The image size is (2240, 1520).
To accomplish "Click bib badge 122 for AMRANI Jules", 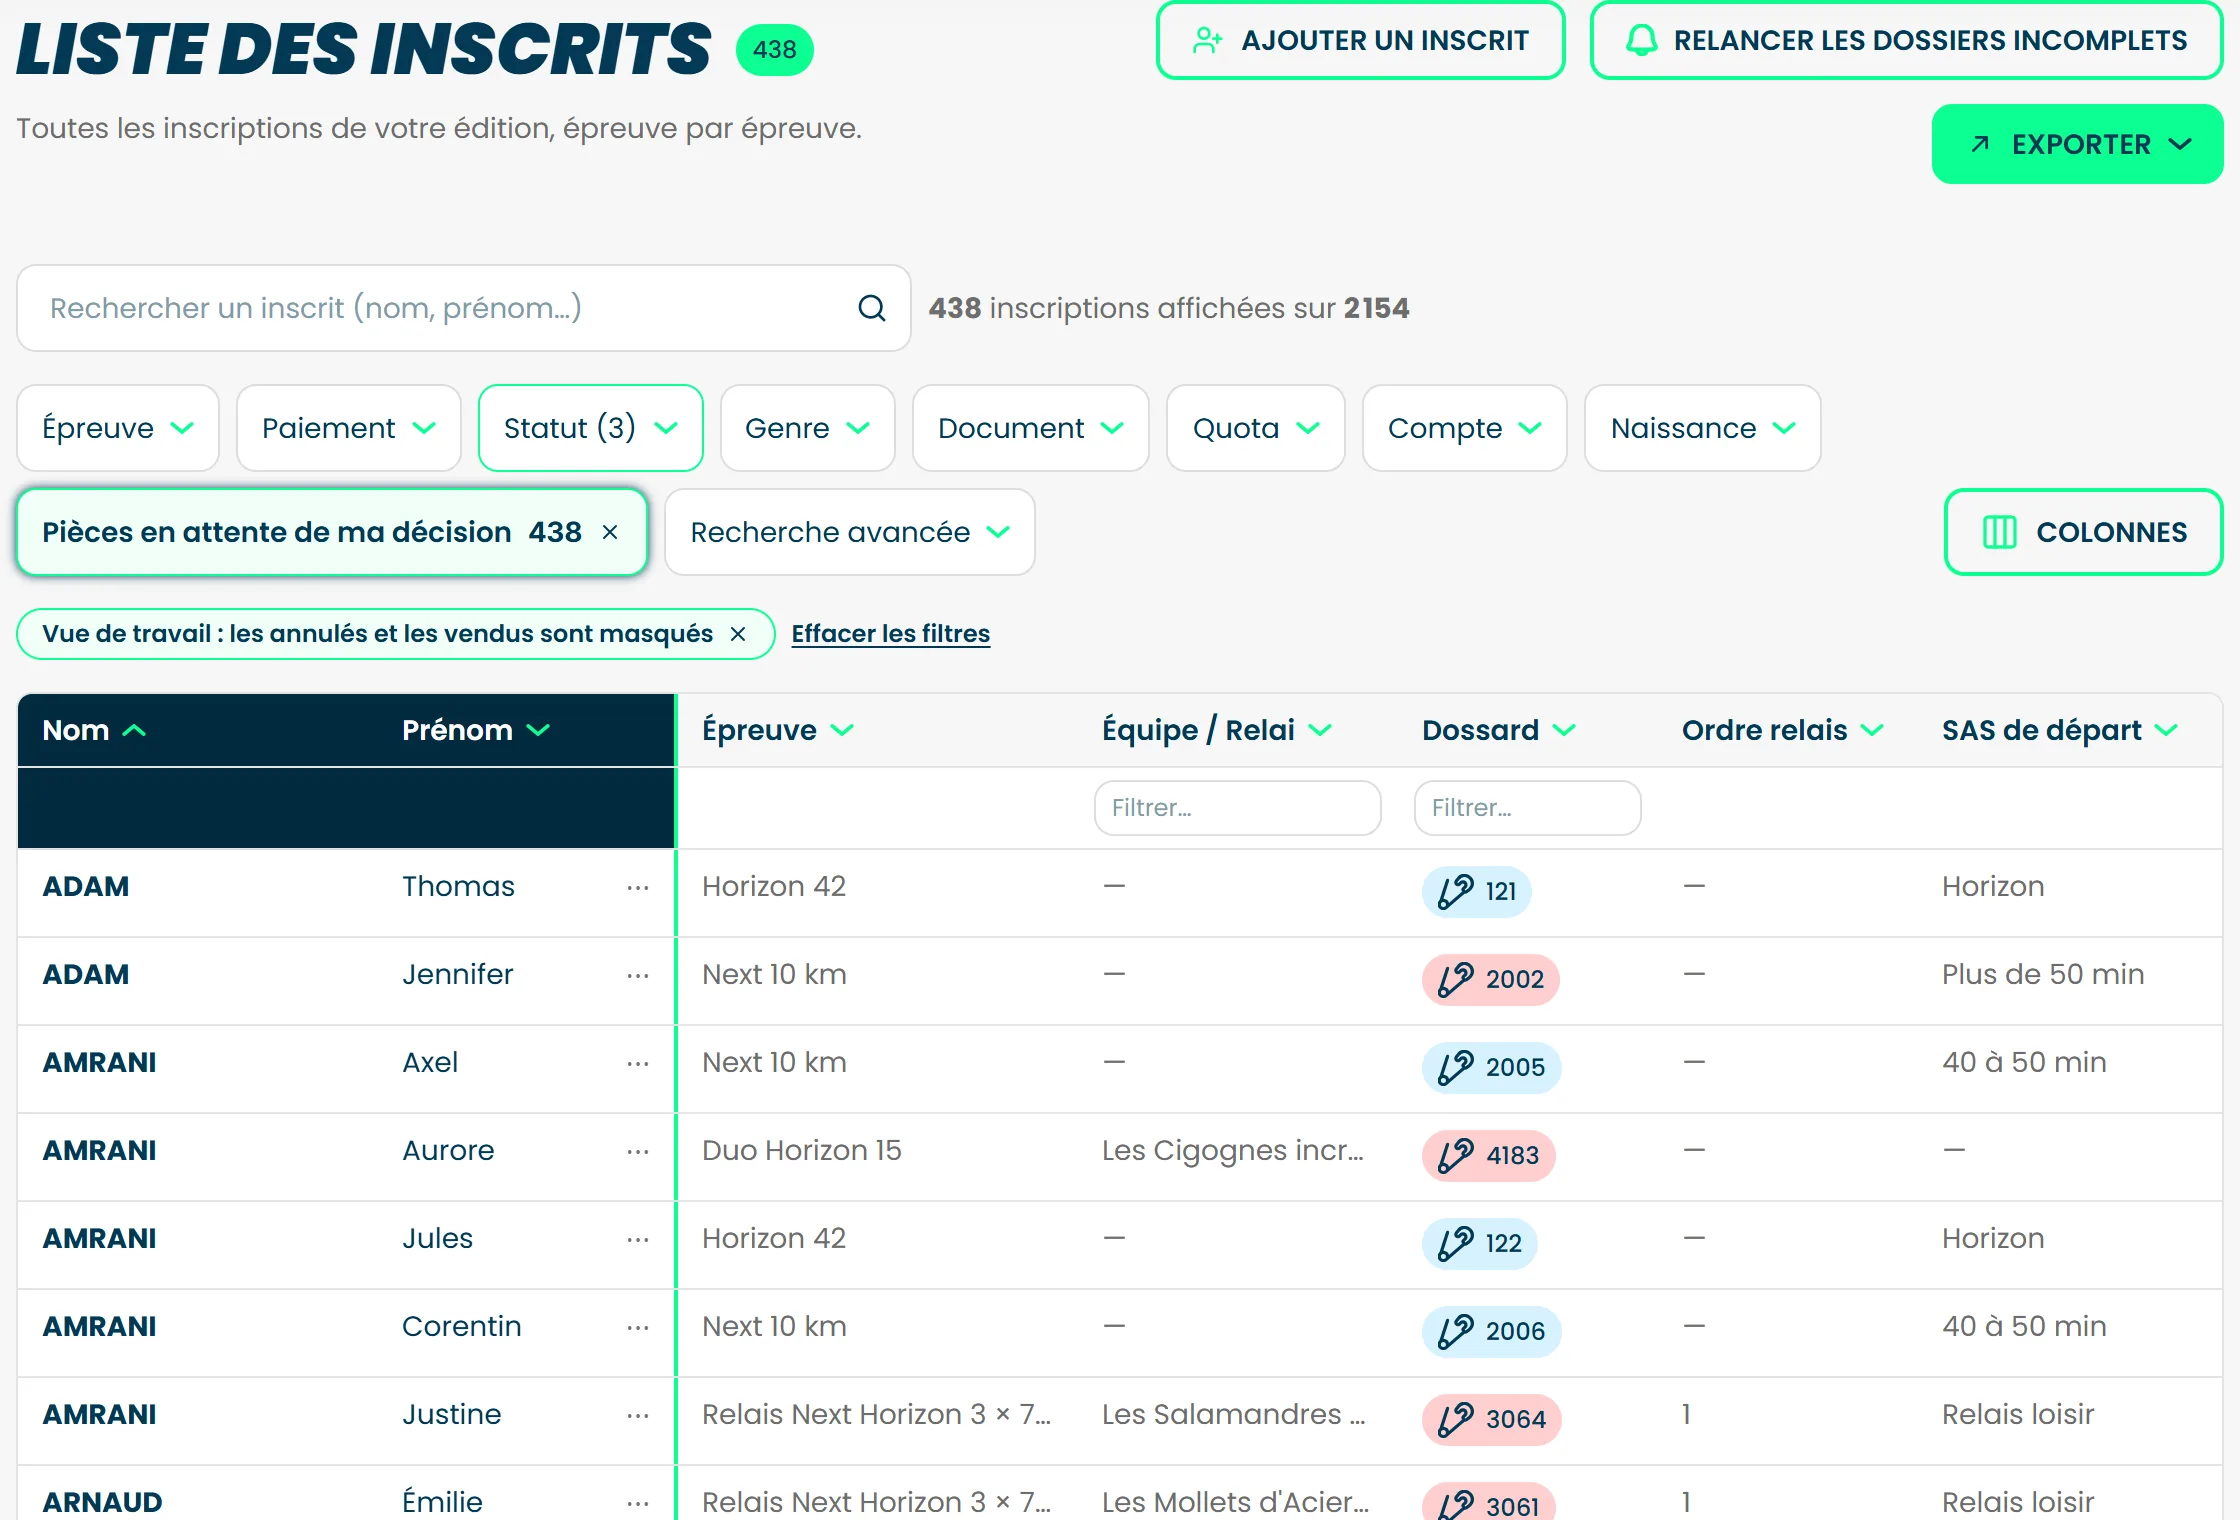I will coord(1479,1243).
